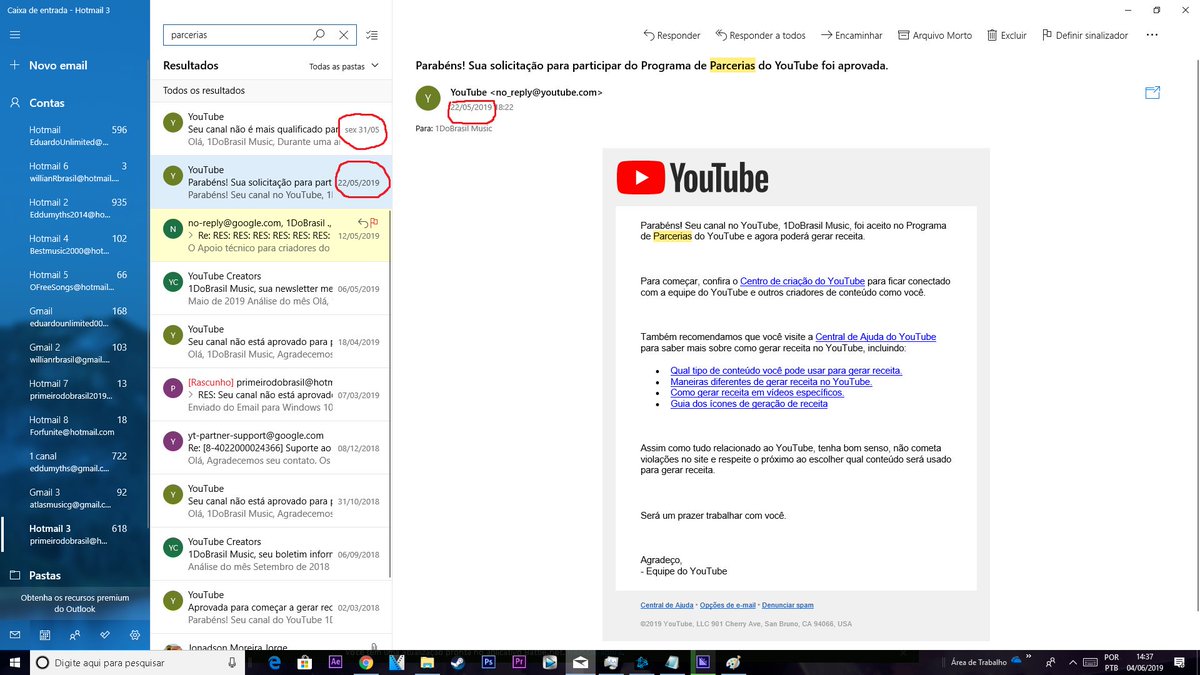
Task: Delete the email with Excluir
Action: pos(1006,35)
